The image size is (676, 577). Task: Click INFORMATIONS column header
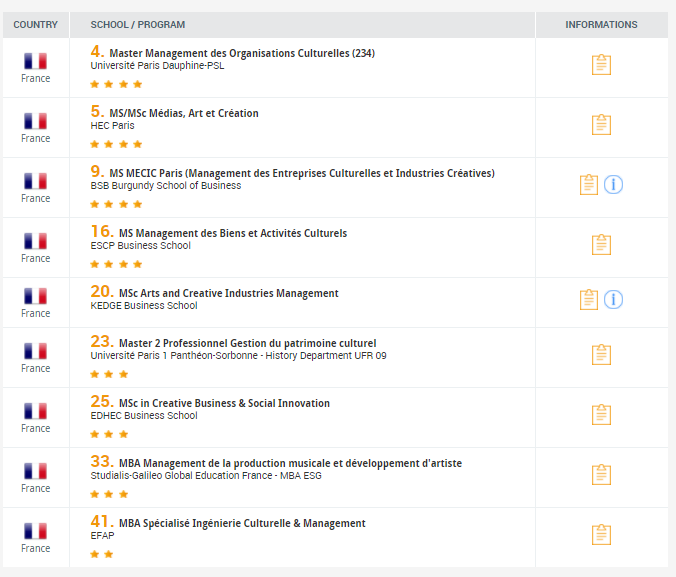601,25
